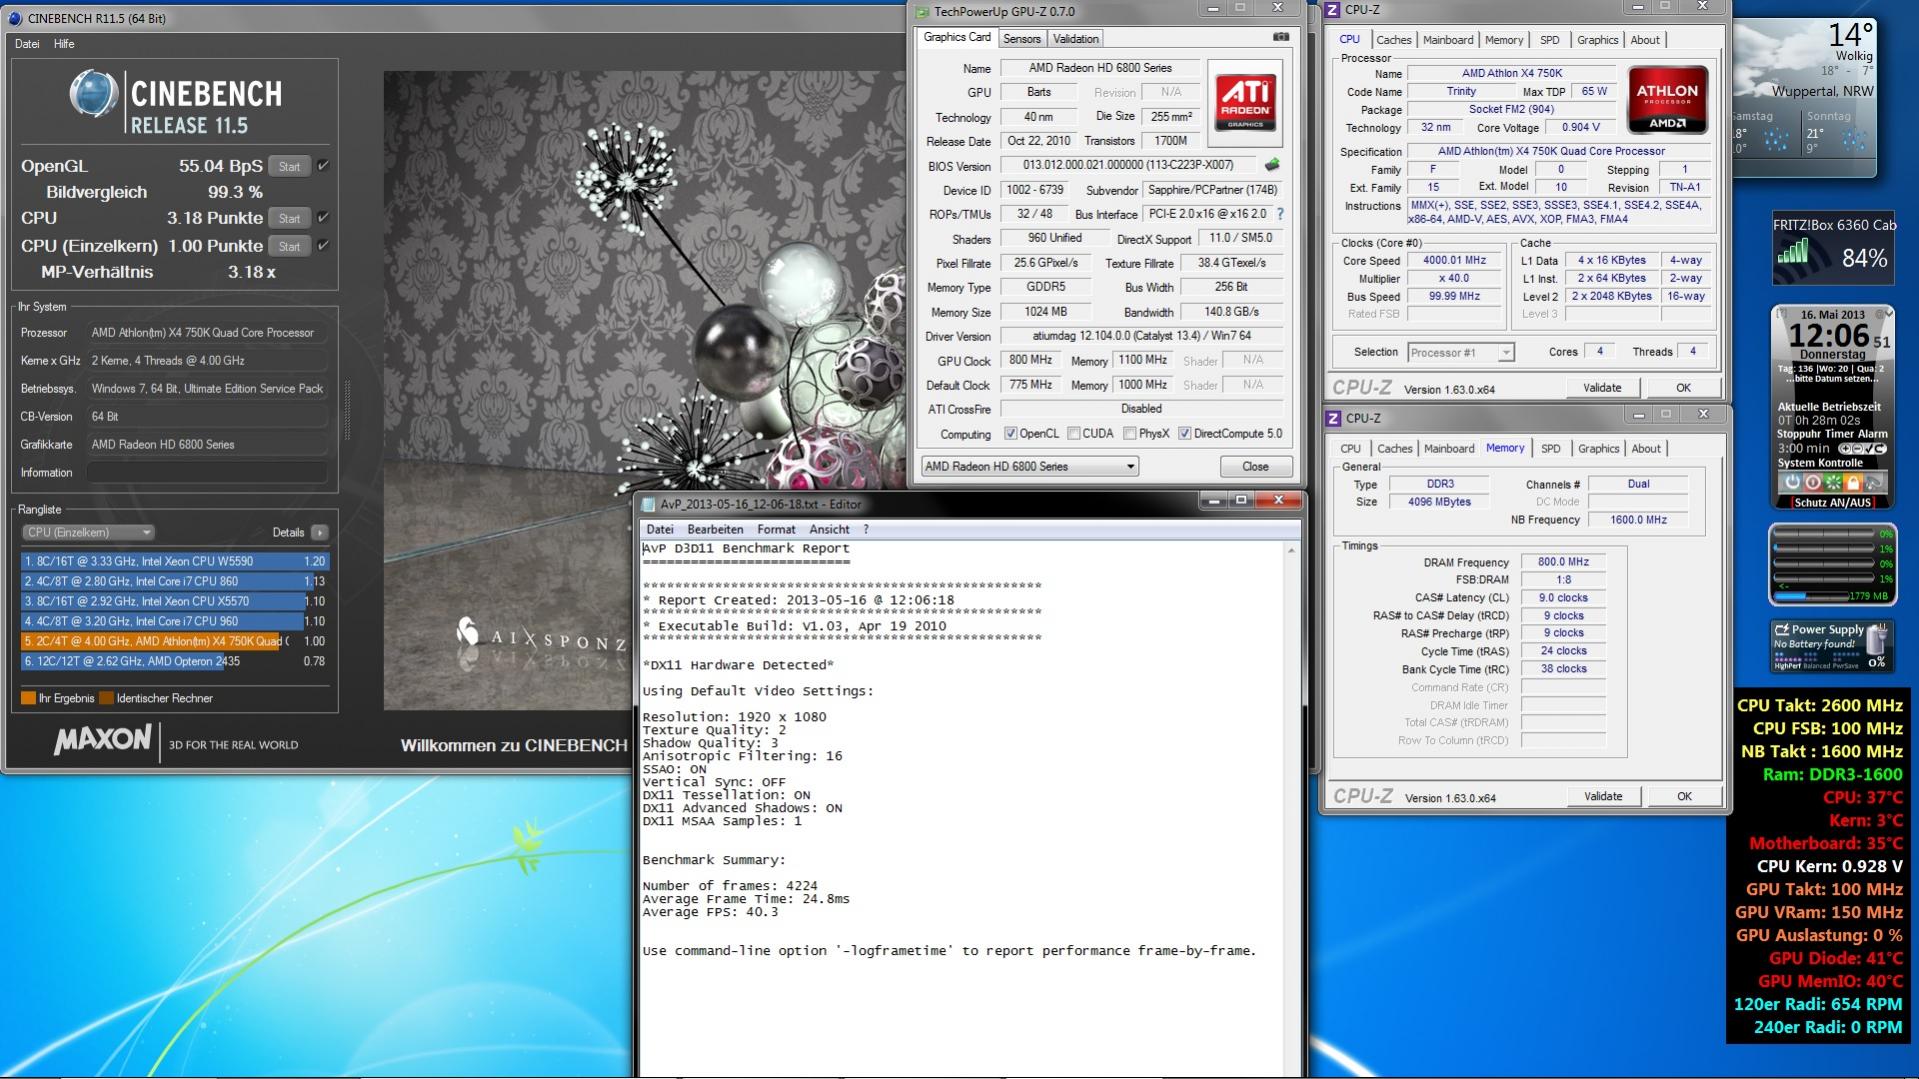Image resolution: width=1919 pixels, height=1079 pixels.
Task: Toggle the CPU benchmark checkbox in Cinebench
Action: (x=323, y=218)
